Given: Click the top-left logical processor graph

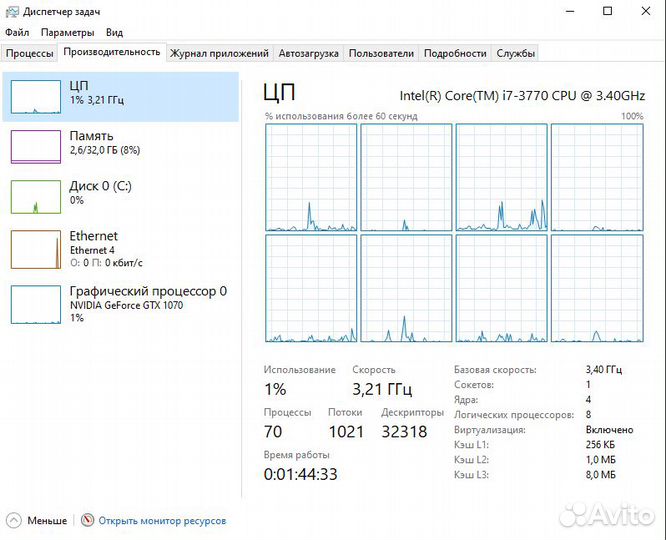Looking at the screenshot, I should (x=310, y=177).
